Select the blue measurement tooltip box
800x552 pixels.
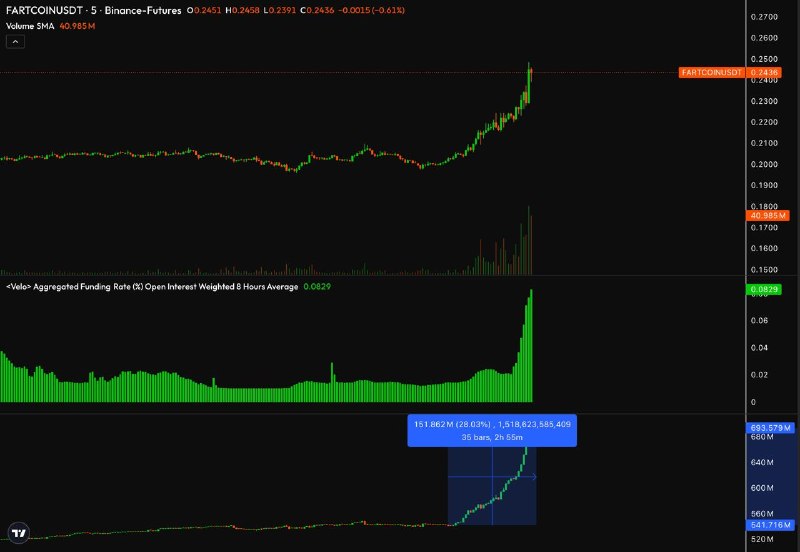point(490,431)
